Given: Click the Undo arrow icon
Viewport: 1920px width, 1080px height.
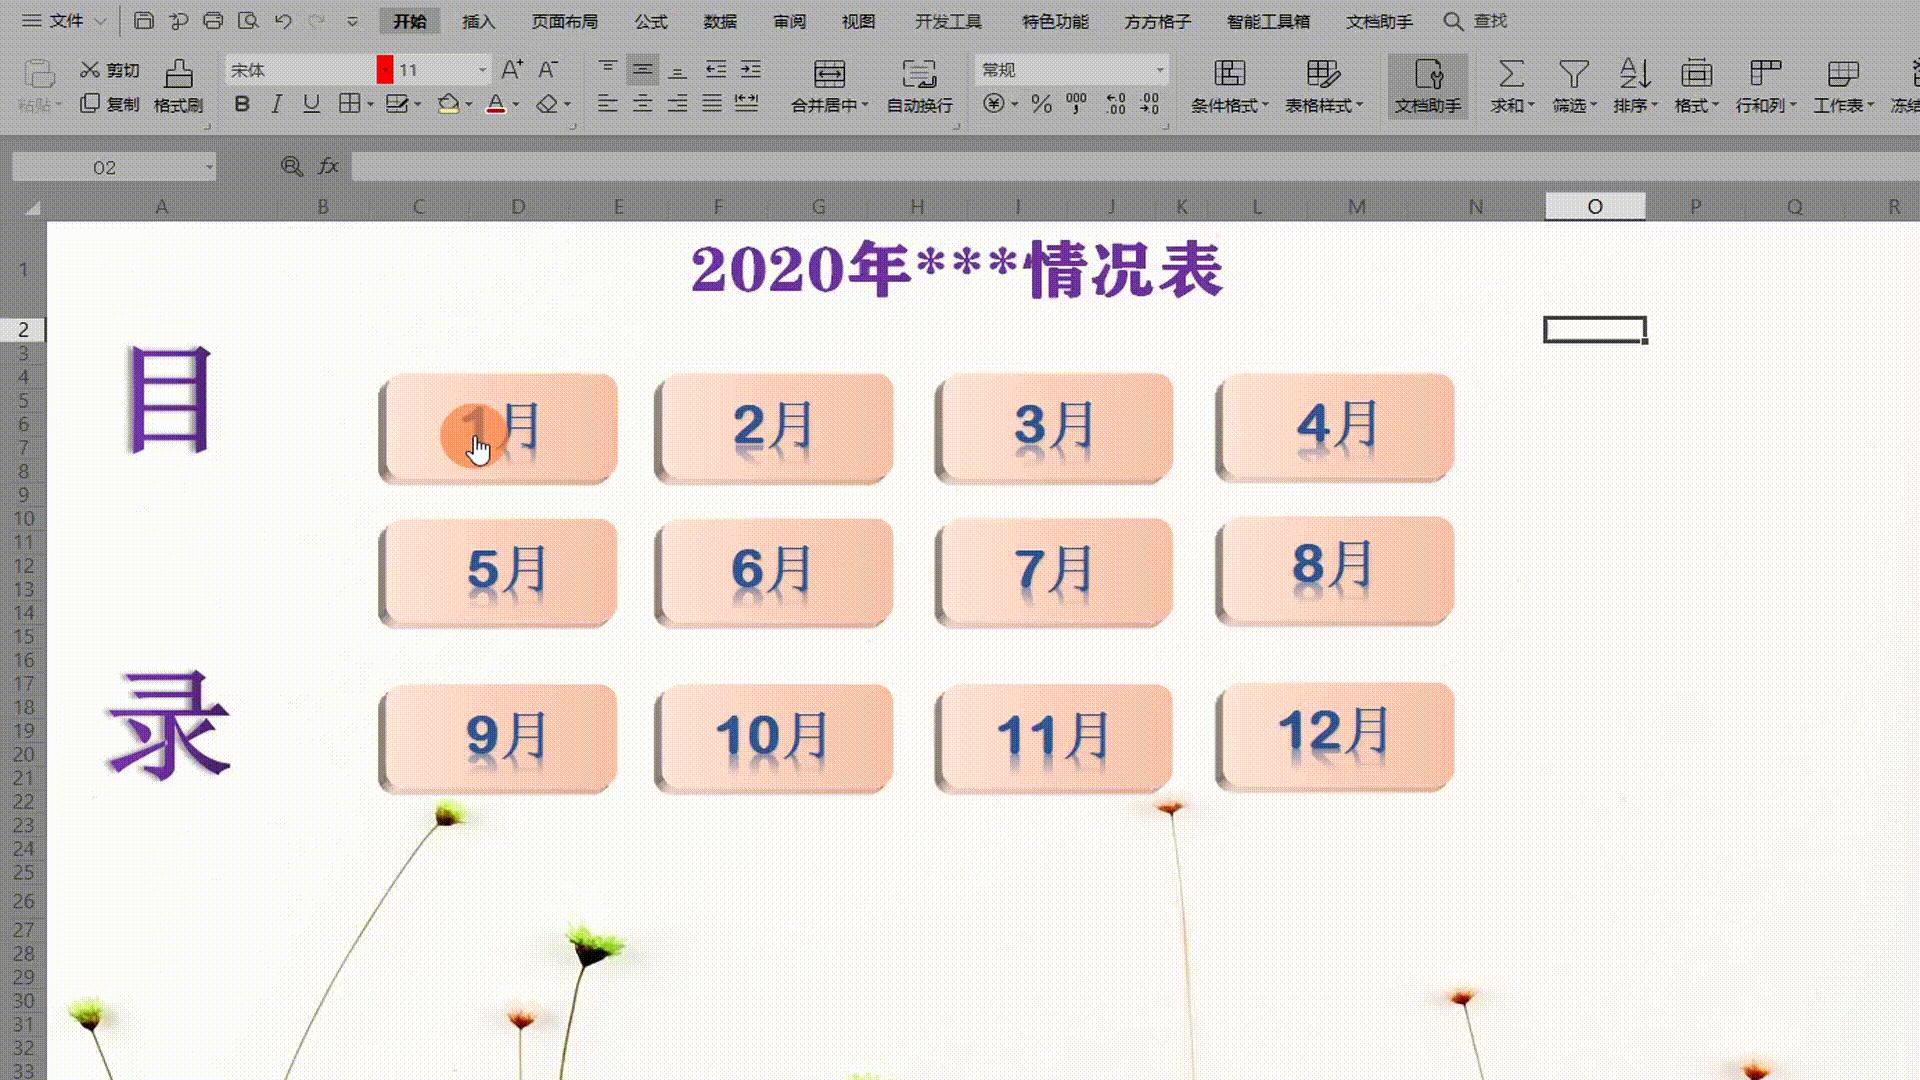Looking at the screenshot, I should coord(283,21).
